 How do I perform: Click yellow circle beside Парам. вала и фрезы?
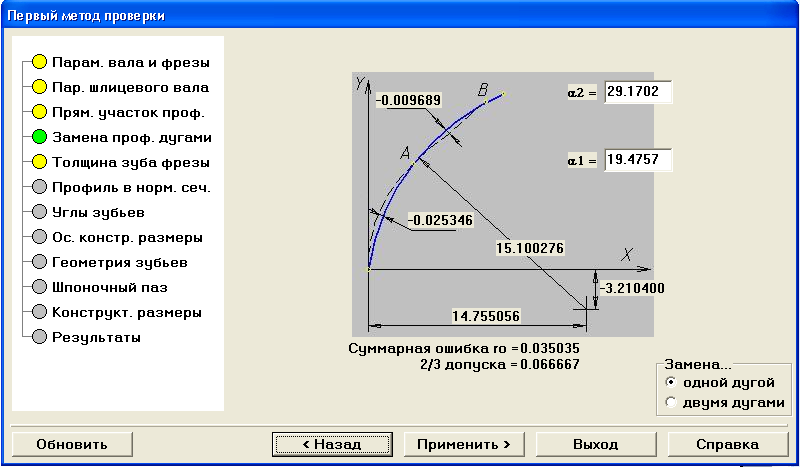tap(39, 62)
